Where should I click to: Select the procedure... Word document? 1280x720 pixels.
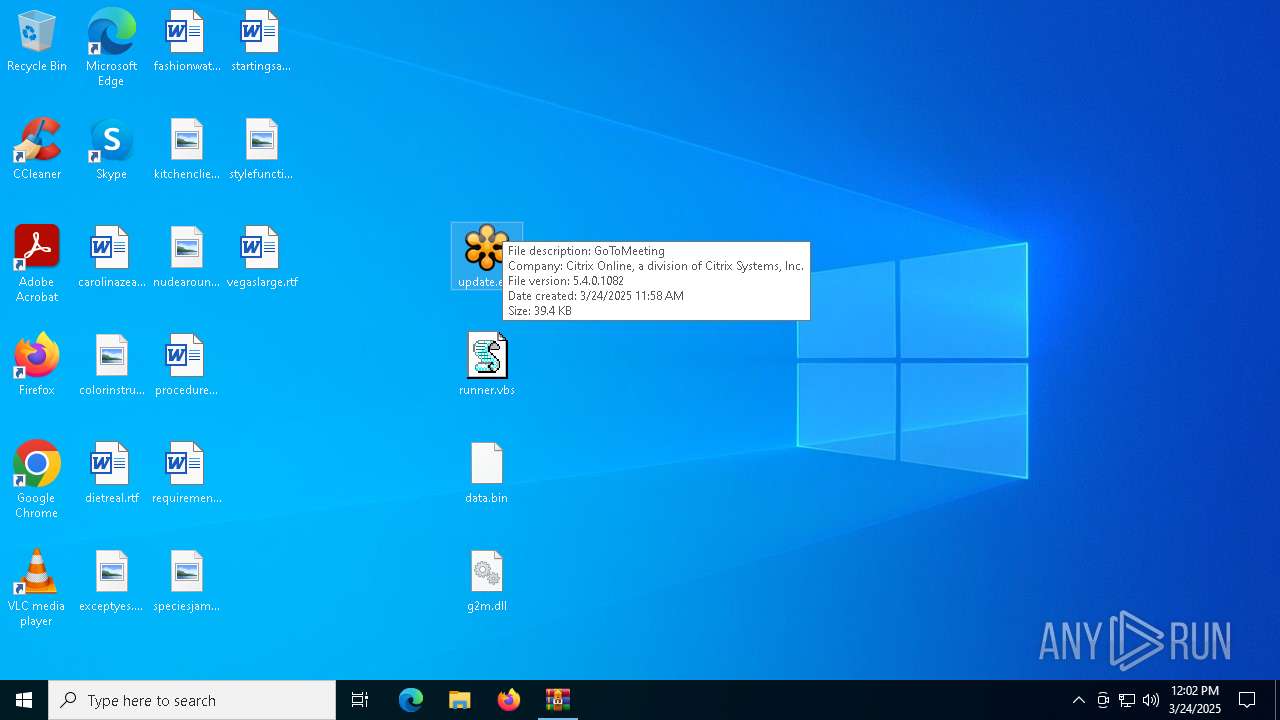click(186, 366)
